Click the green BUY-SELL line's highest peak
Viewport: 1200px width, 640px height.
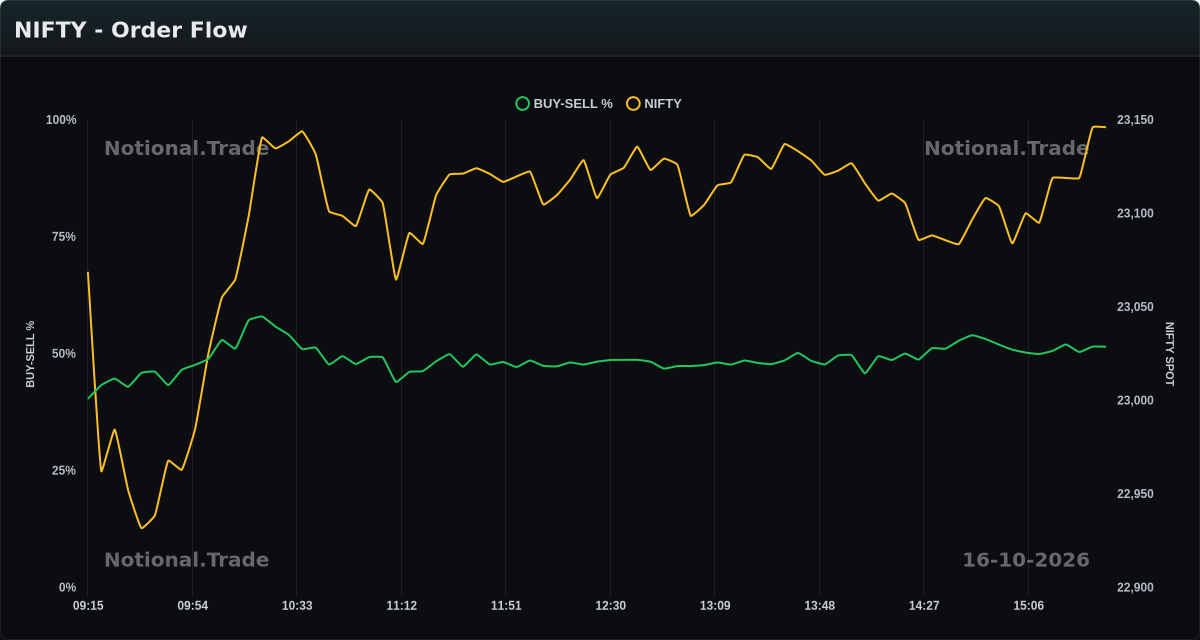(x=261, y=316)
